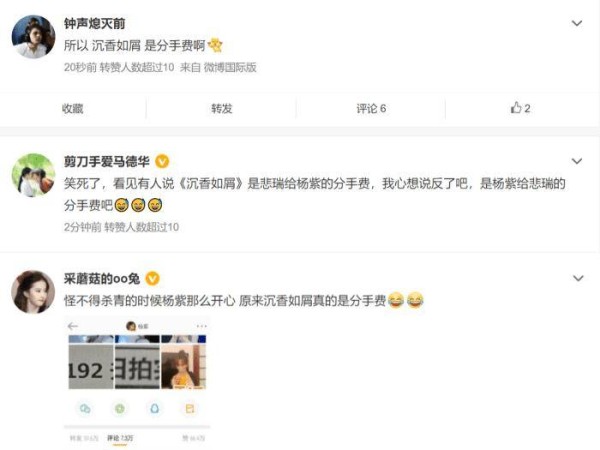The width and height of the screenshot is (600, 450).
Task: Click the QQ penguin share icon in image
Action: [155, 409]
